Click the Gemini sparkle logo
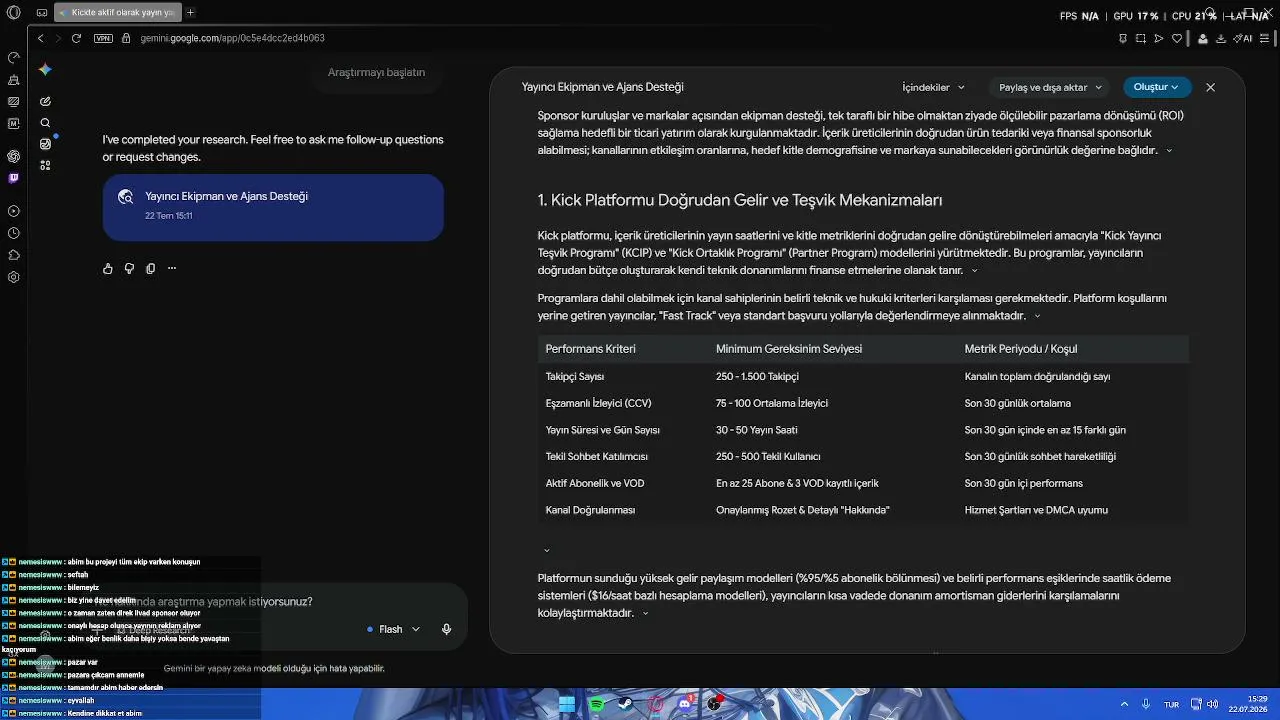Viewport: 1280px width, 720px height. 45,69
